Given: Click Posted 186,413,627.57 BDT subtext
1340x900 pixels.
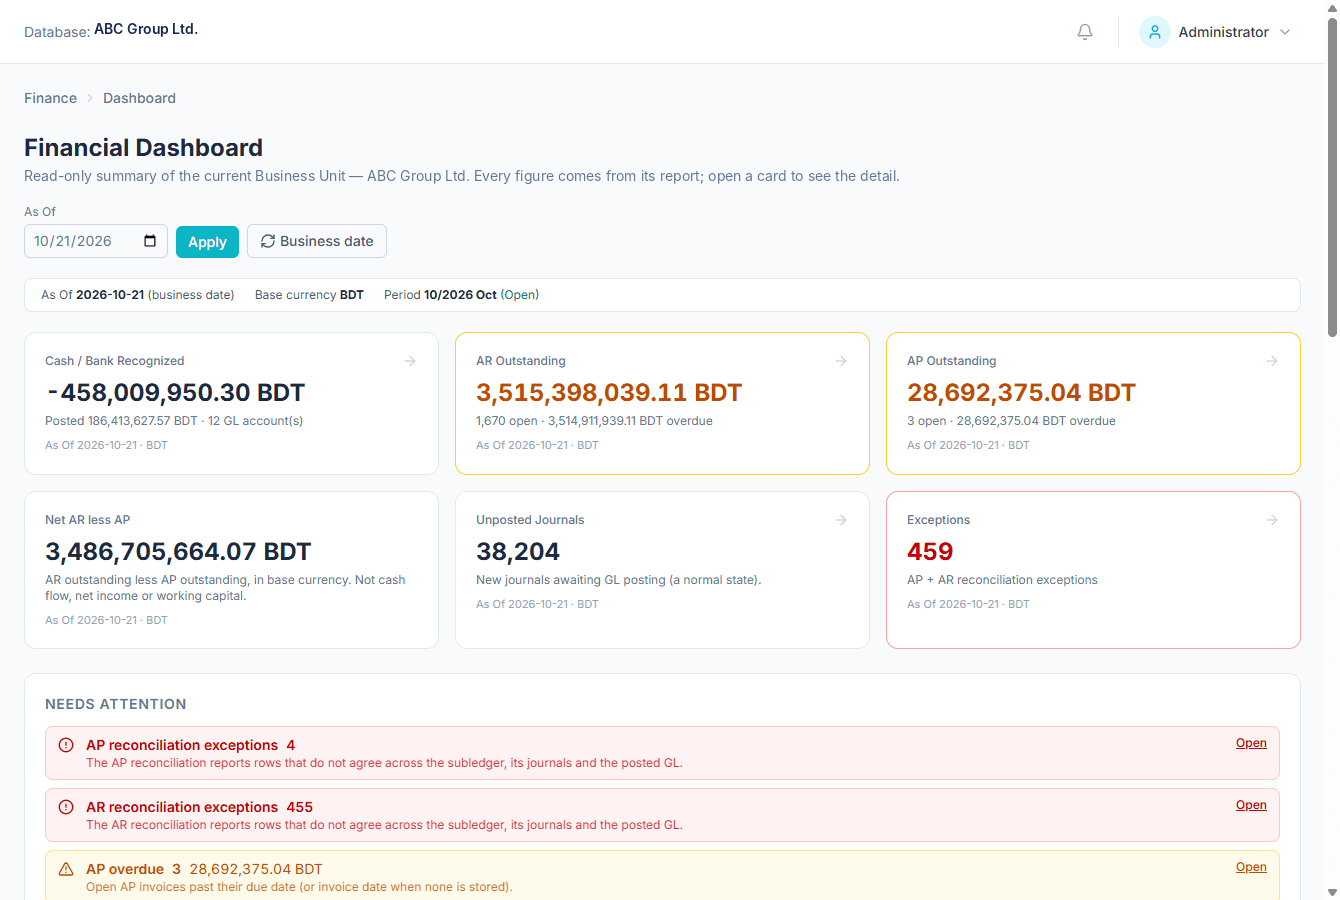Looking at the screenshot, I should [x=174, y=421].
